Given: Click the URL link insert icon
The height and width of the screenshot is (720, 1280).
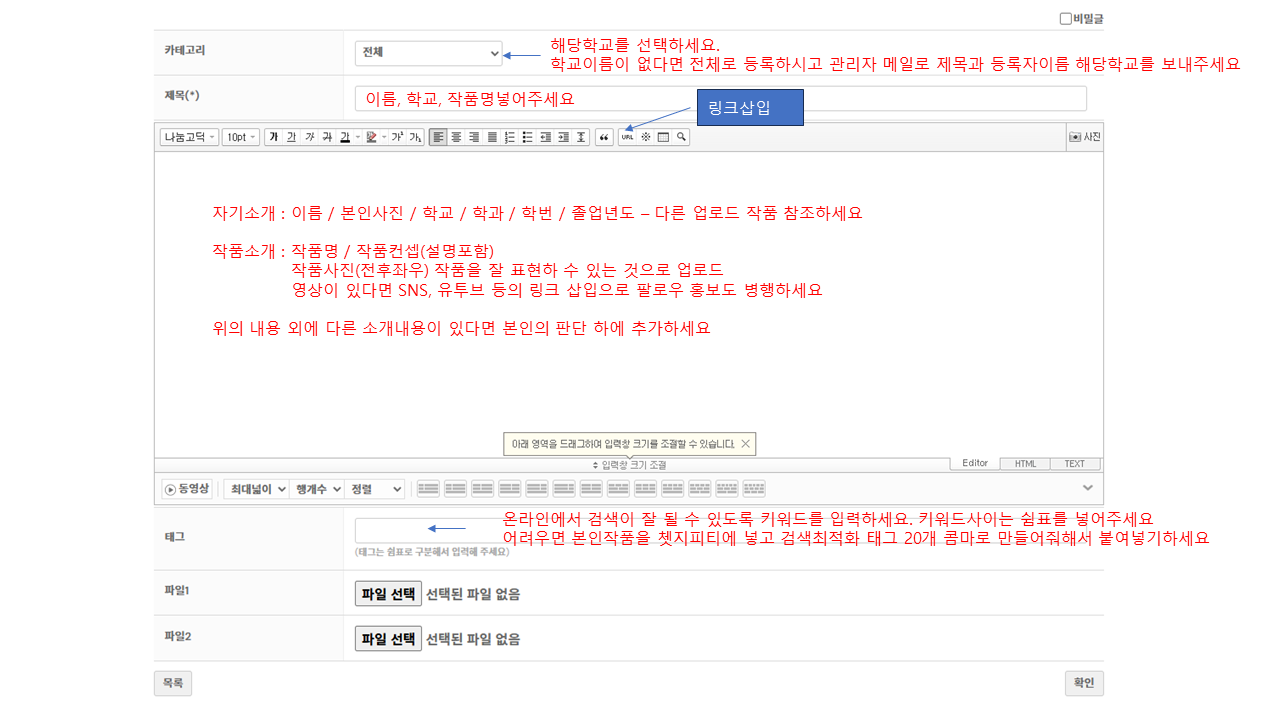Looking at the screenshot, I should [x=627, y=137].
